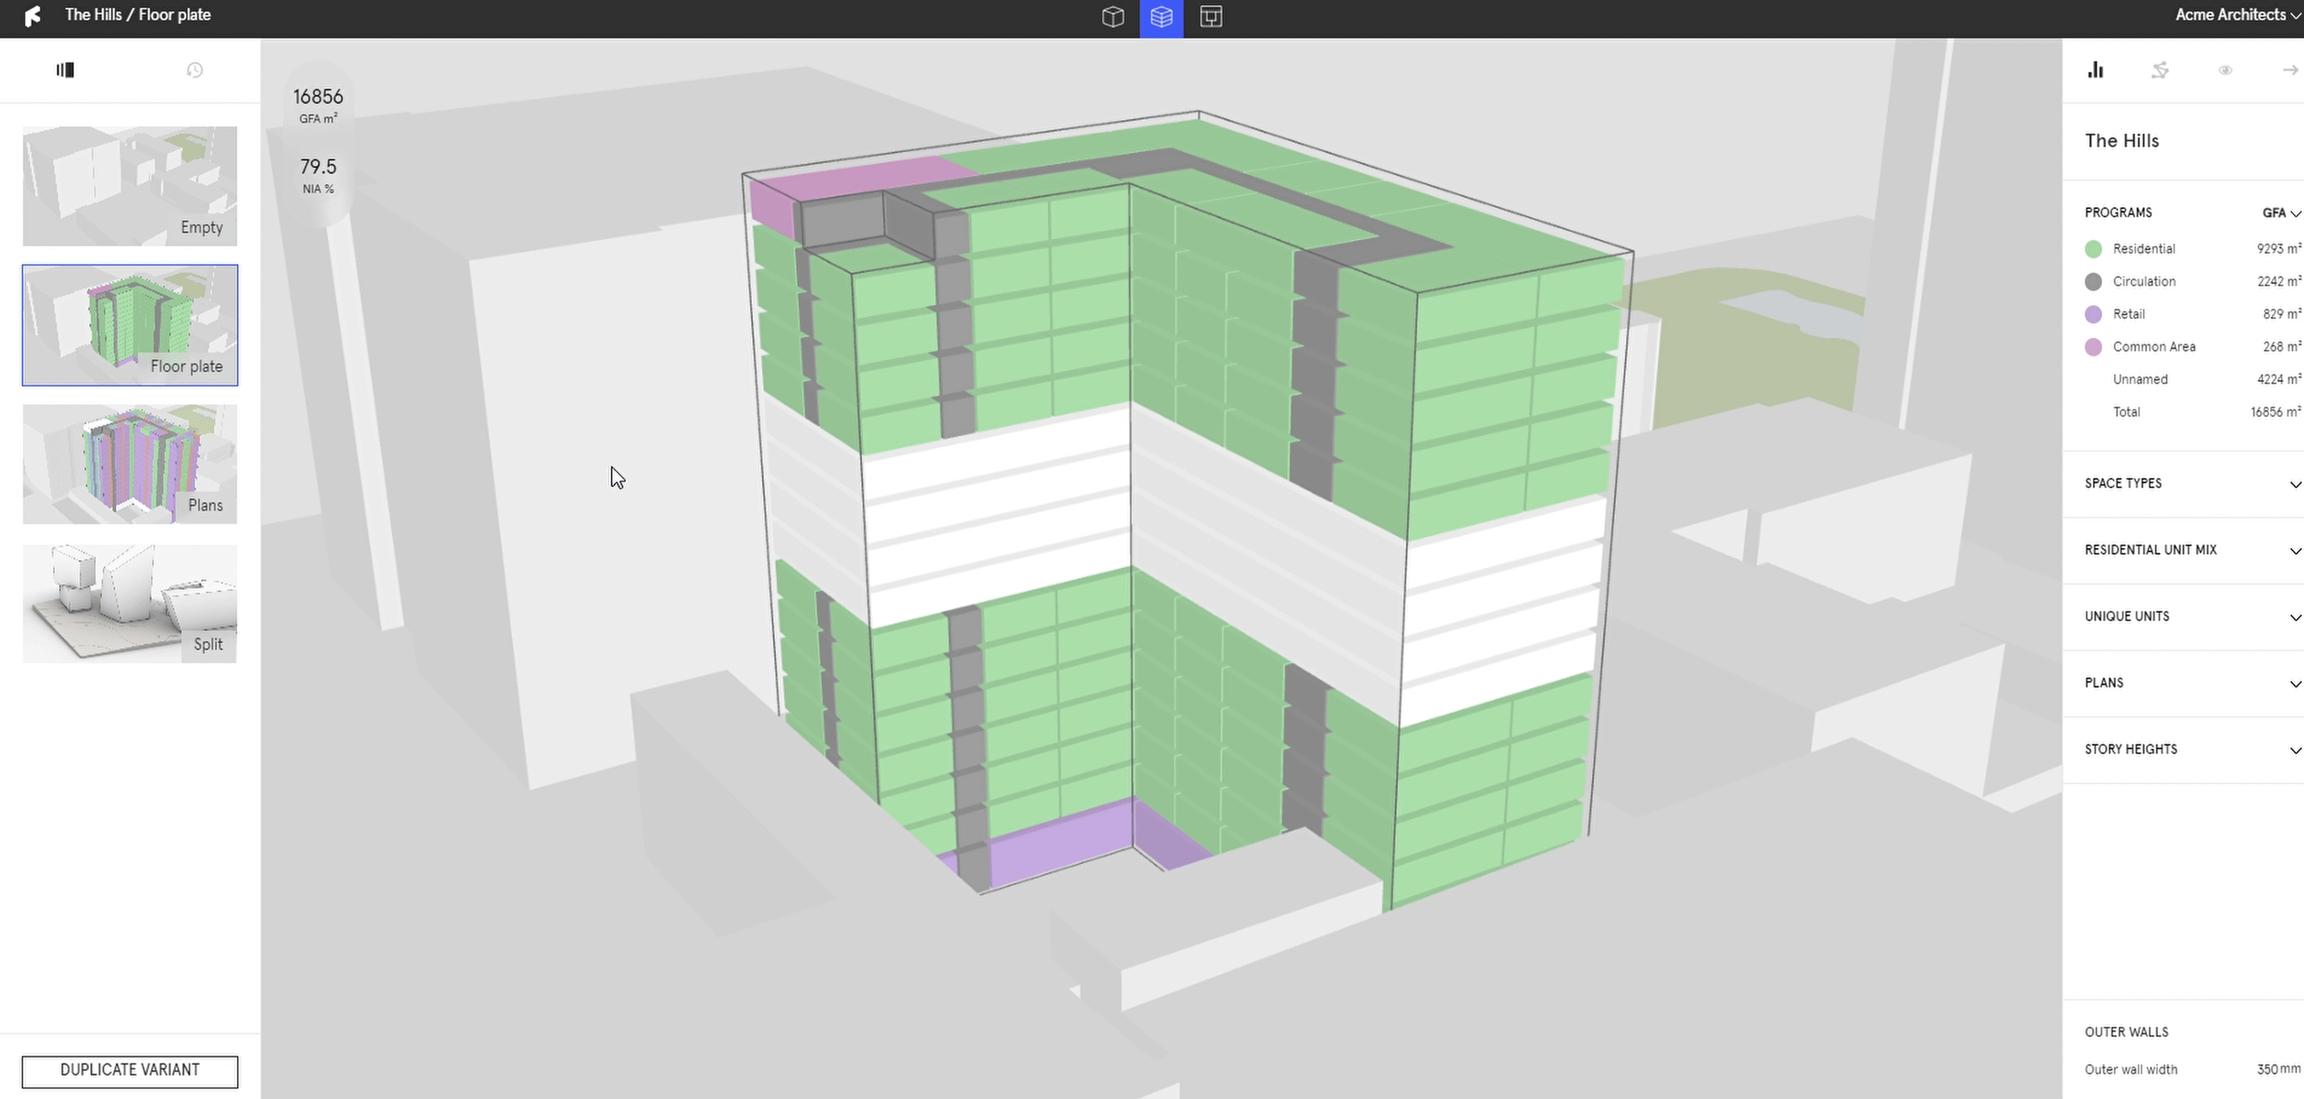
Task: Open the Acme Architects account menu
Action: [2238, 15]
